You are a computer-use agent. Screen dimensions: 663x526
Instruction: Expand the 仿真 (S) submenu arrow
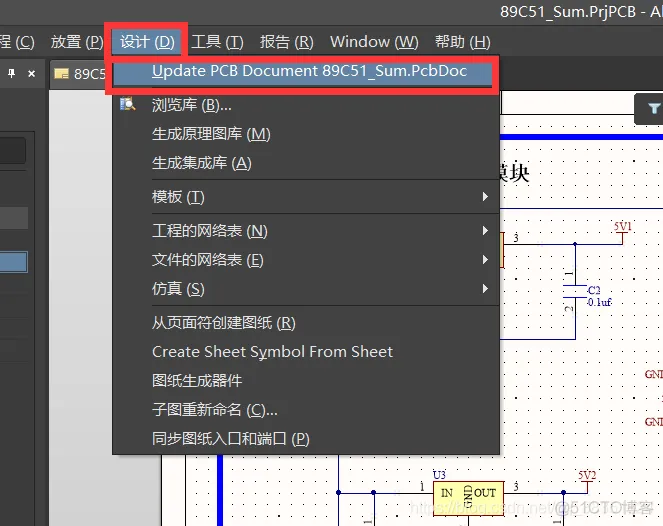[x=485, y=288]
